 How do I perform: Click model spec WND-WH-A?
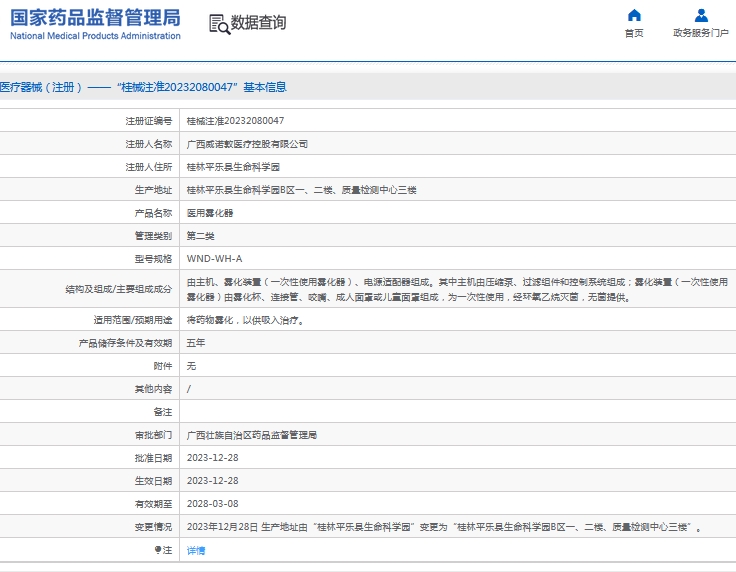pos(215,259)
